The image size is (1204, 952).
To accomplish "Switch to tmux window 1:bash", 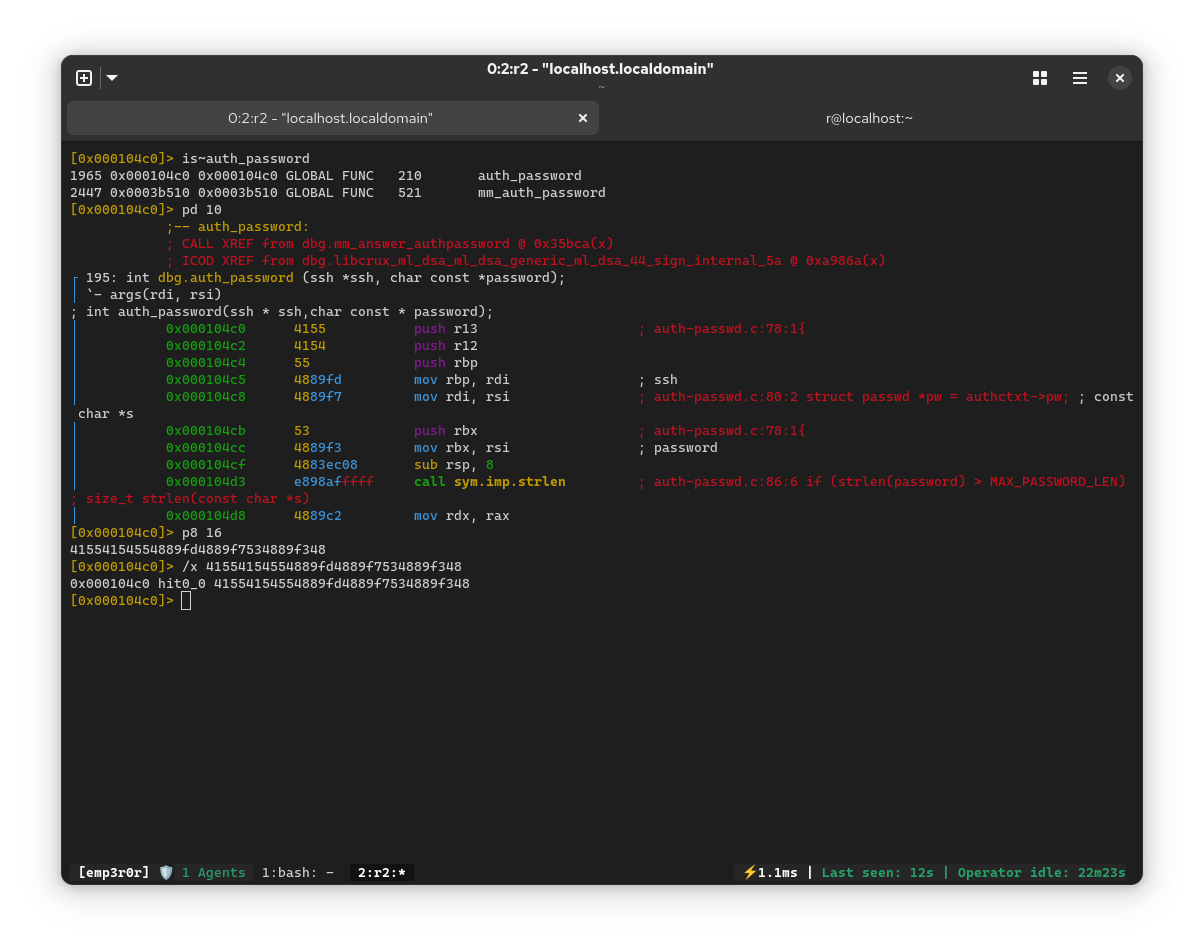I will coord(298,873).
